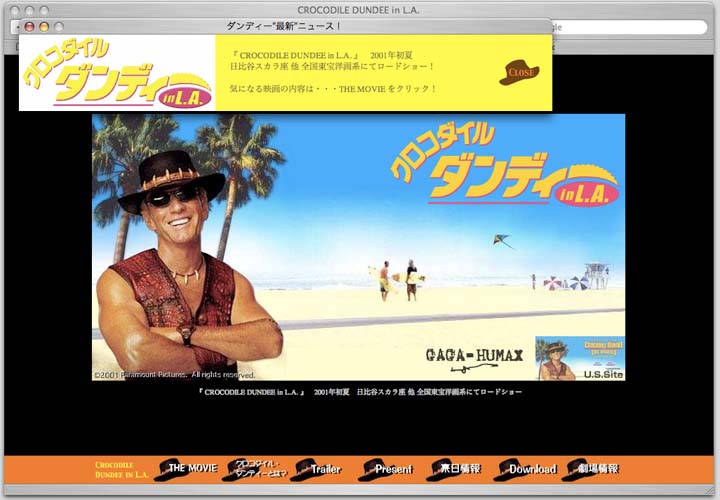Minimize the news popup with the yellow button
Viewport: 720px width, 500px height.
(x=44, y=26)
